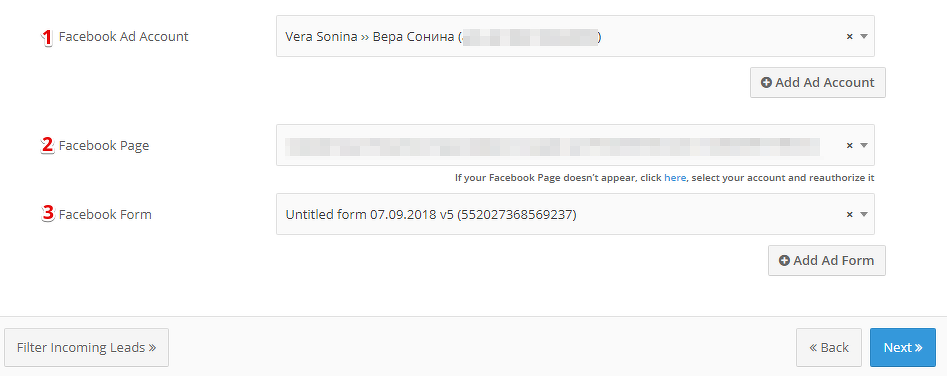This screenshot has width=947, height=376.
Task: Click the red step 1 number icon
Action: [x=47, y=37]
